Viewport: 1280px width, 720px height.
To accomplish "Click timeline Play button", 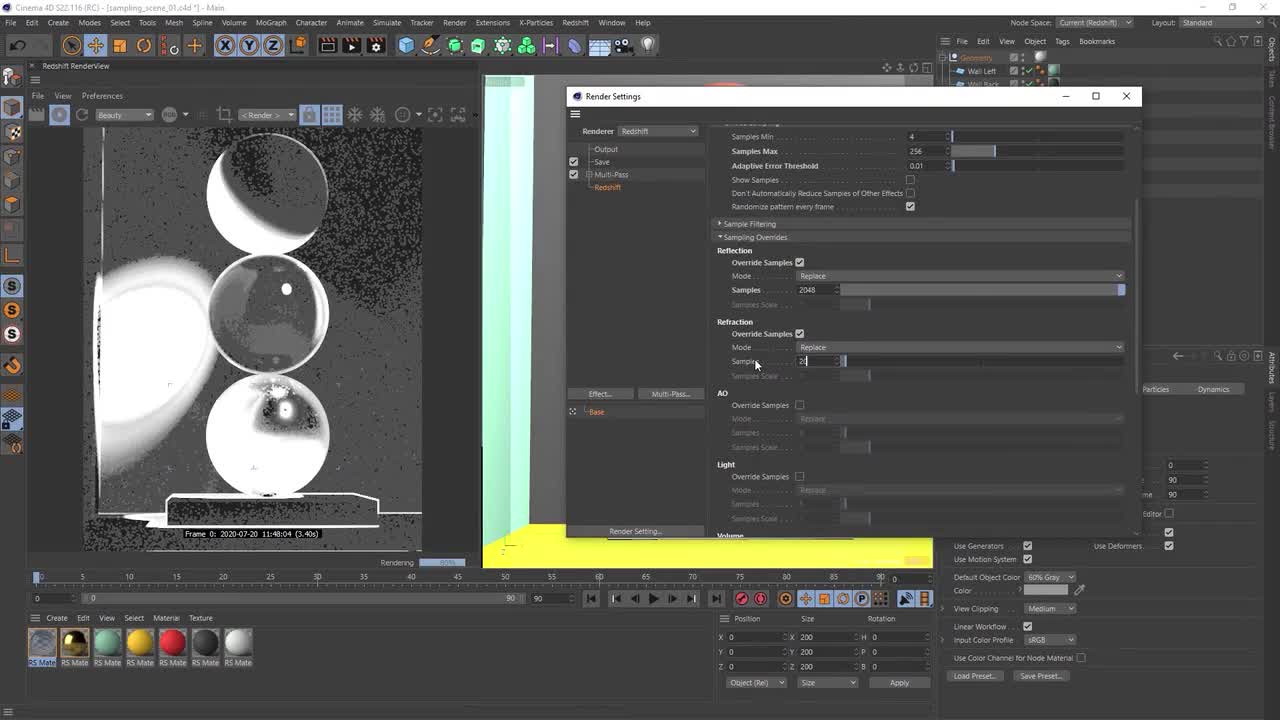I will (653, 599).
